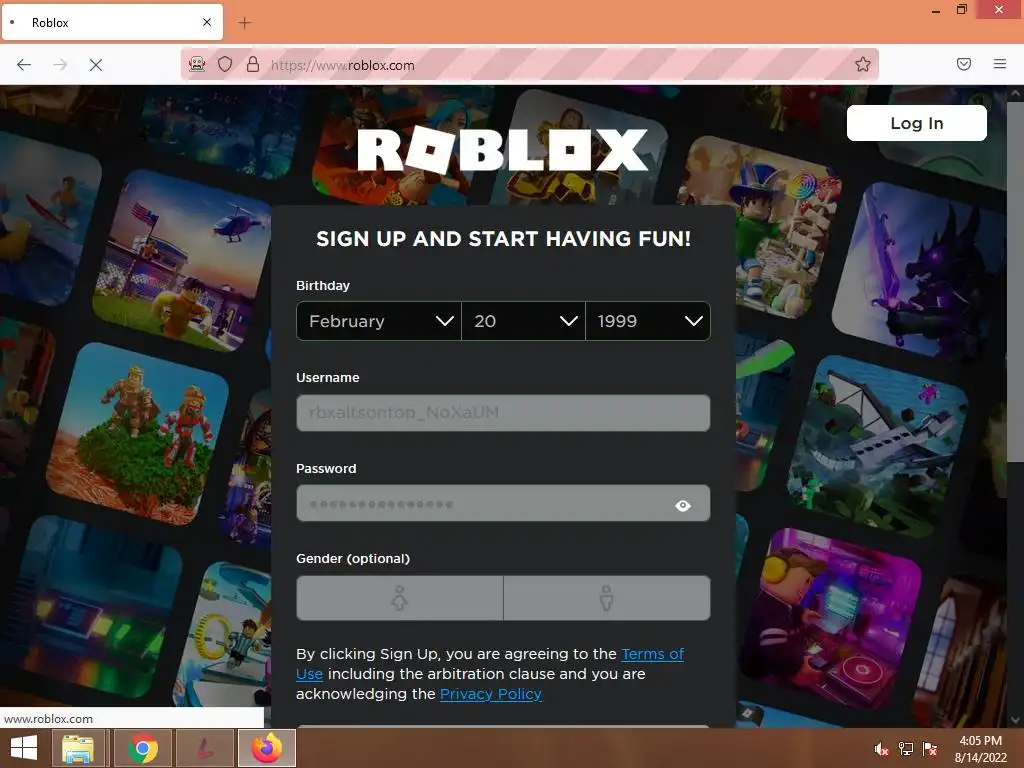The image size is (1024, 768).
Task: Click the Password input field
Action: pos(503,504)
